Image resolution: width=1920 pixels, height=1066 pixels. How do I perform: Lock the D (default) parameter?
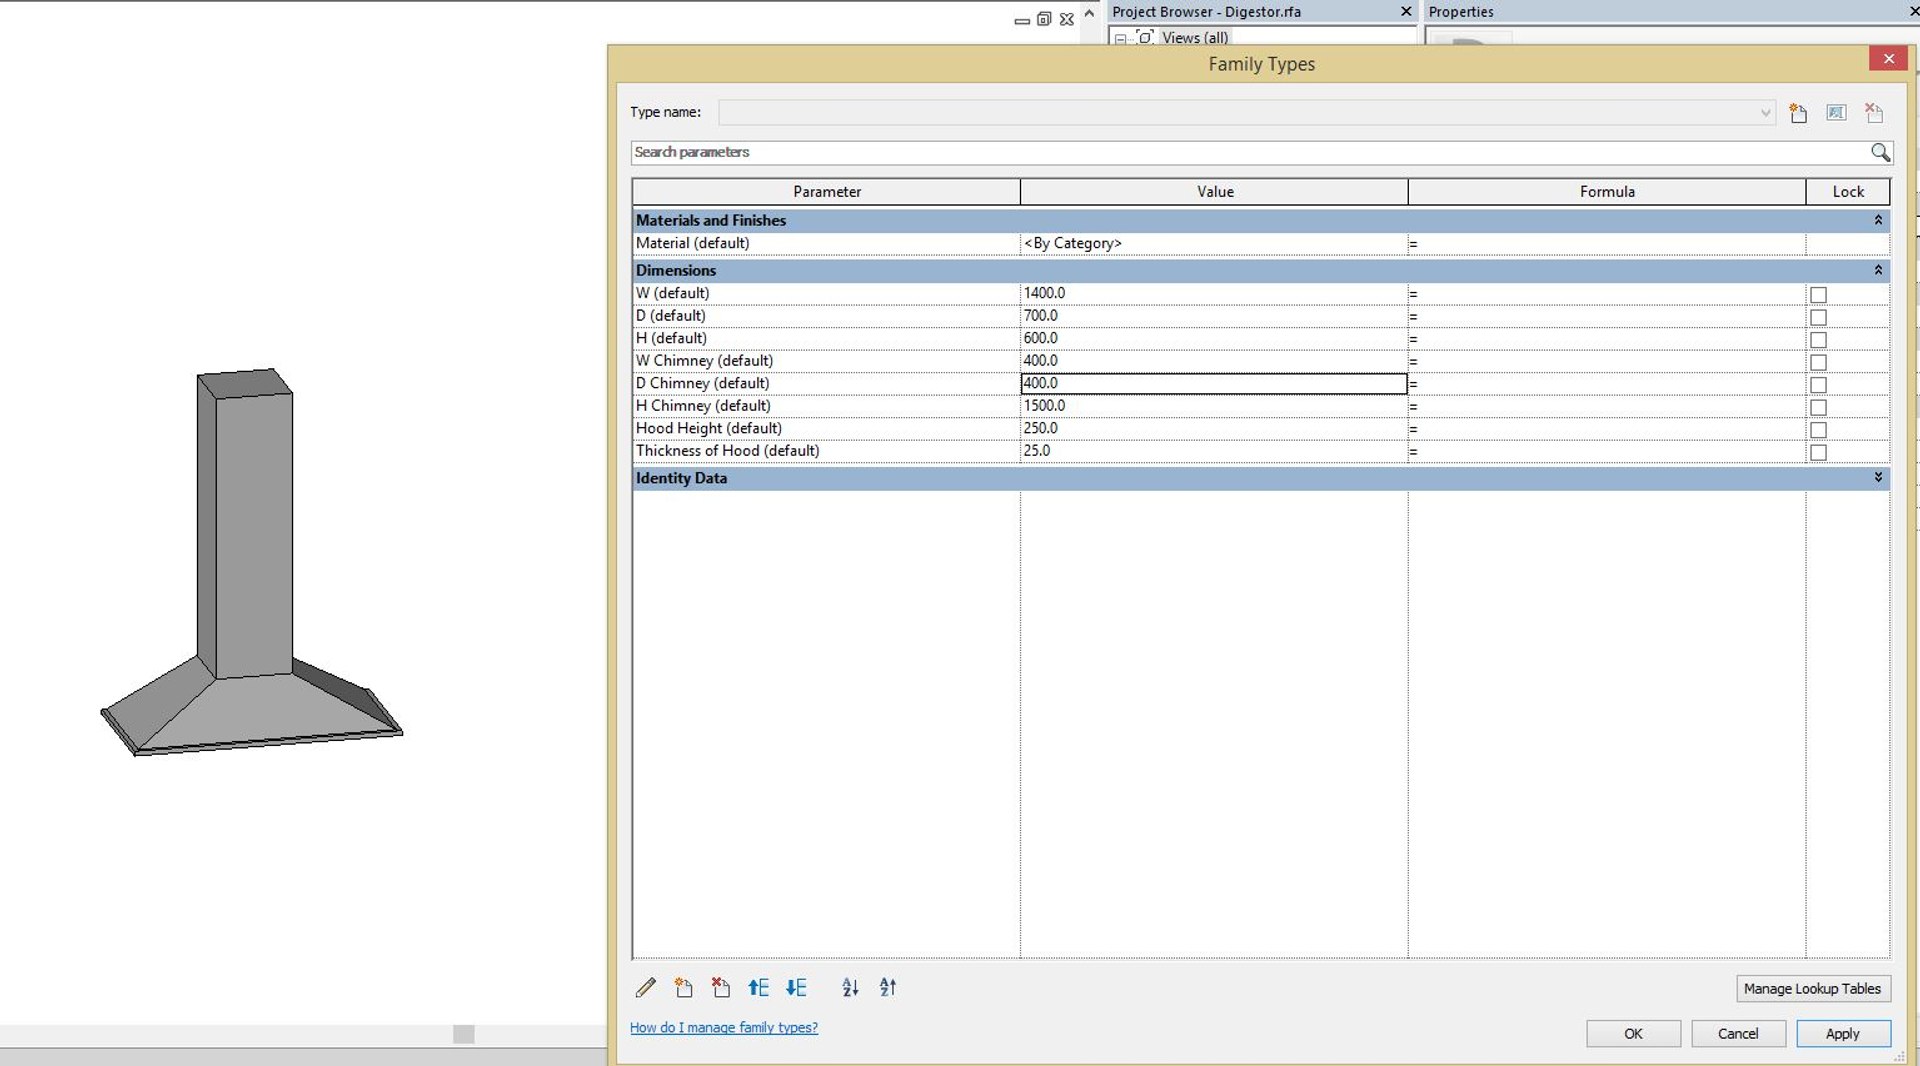coord(1818,317)
